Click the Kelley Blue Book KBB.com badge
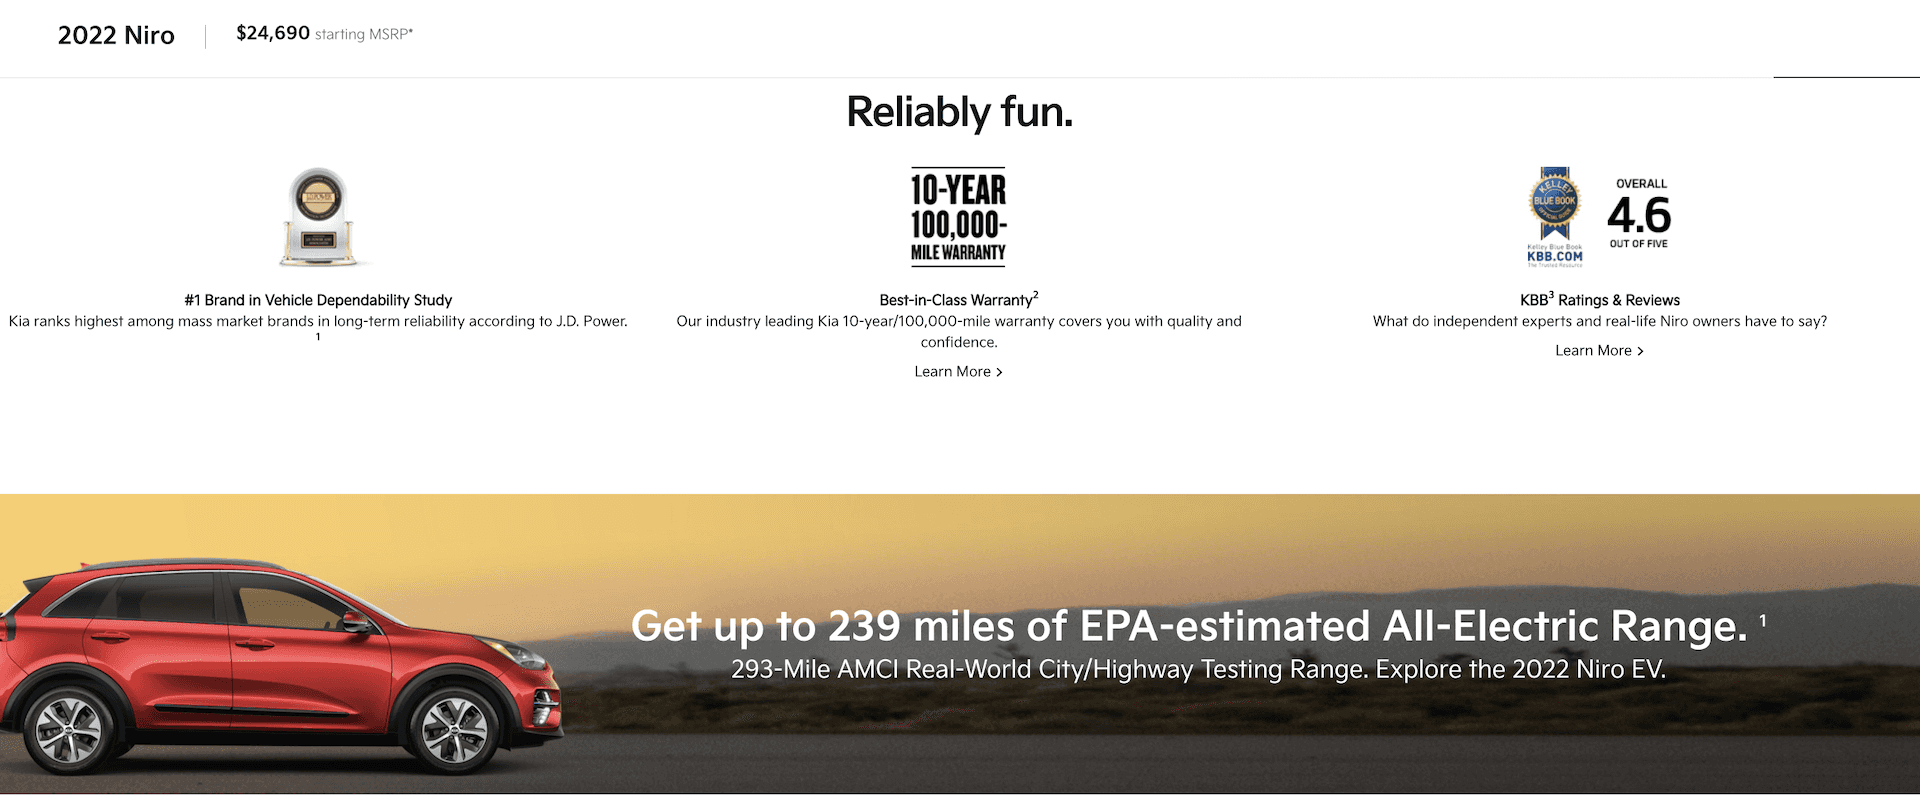This screenshot has height=805, width=1920. [1554, 217]
